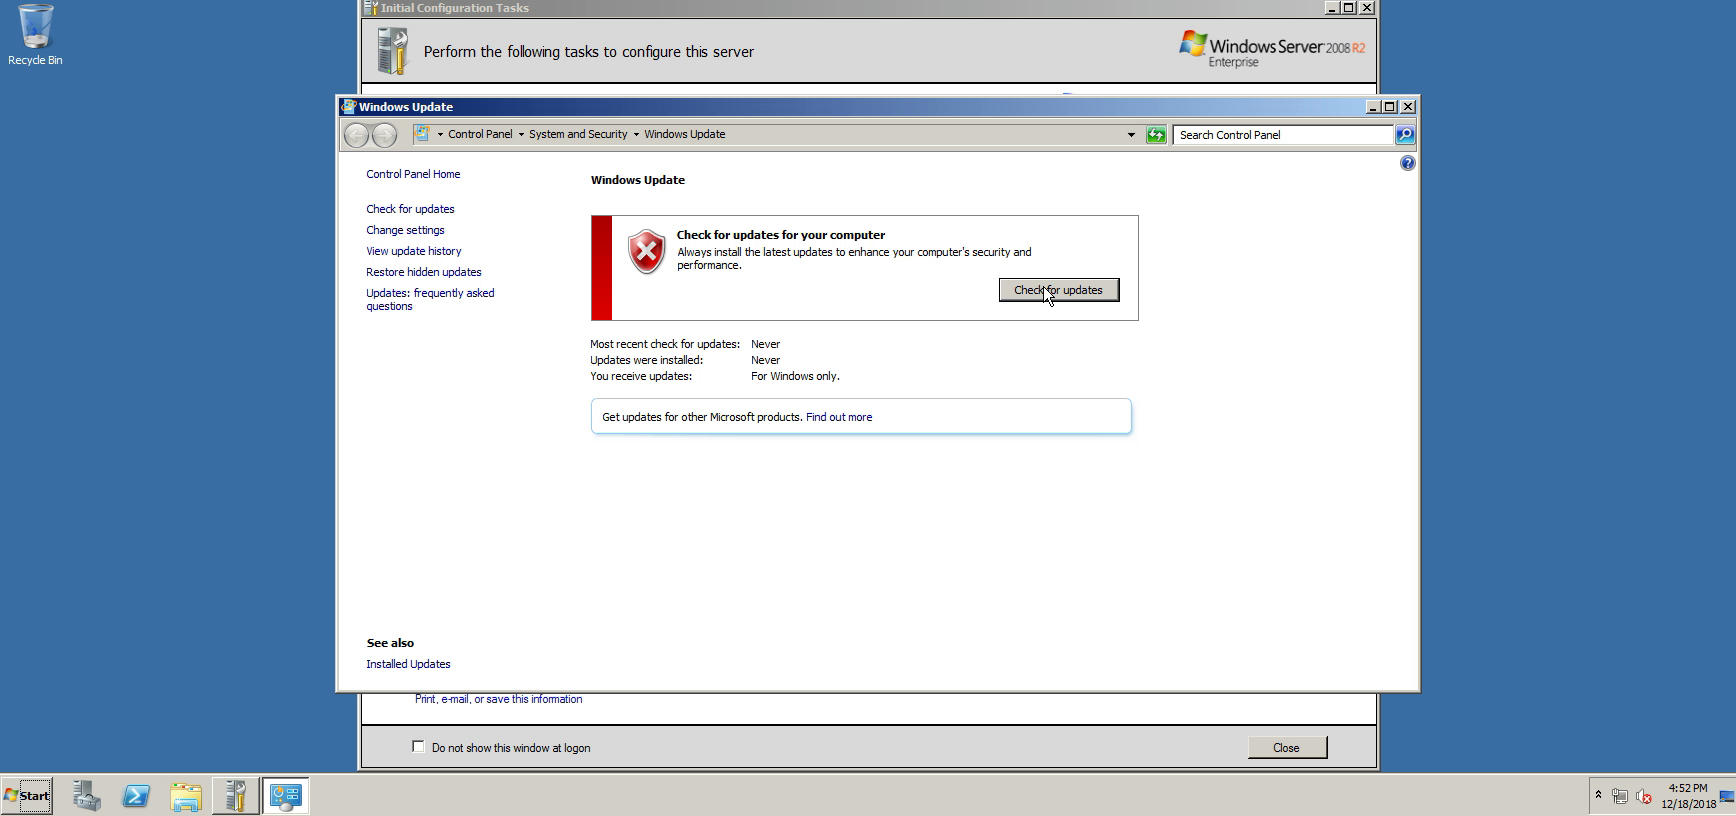Image resolution: width=1736 pixels, height=816 pixels.
Task: Click 'Print, e-mail, or save this information'
Action: click(498, 699)
